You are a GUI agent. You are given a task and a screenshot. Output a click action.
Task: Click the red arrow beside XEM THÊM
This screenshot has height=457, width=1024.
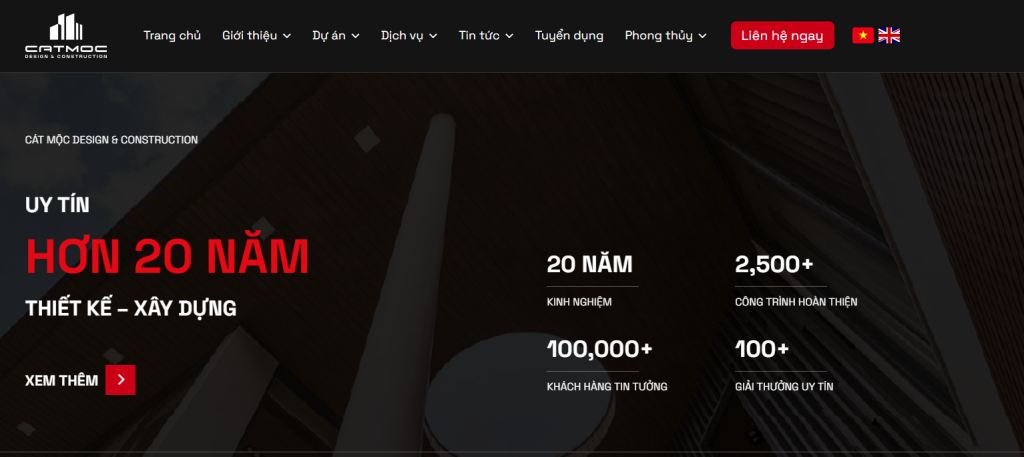[120, 380]
